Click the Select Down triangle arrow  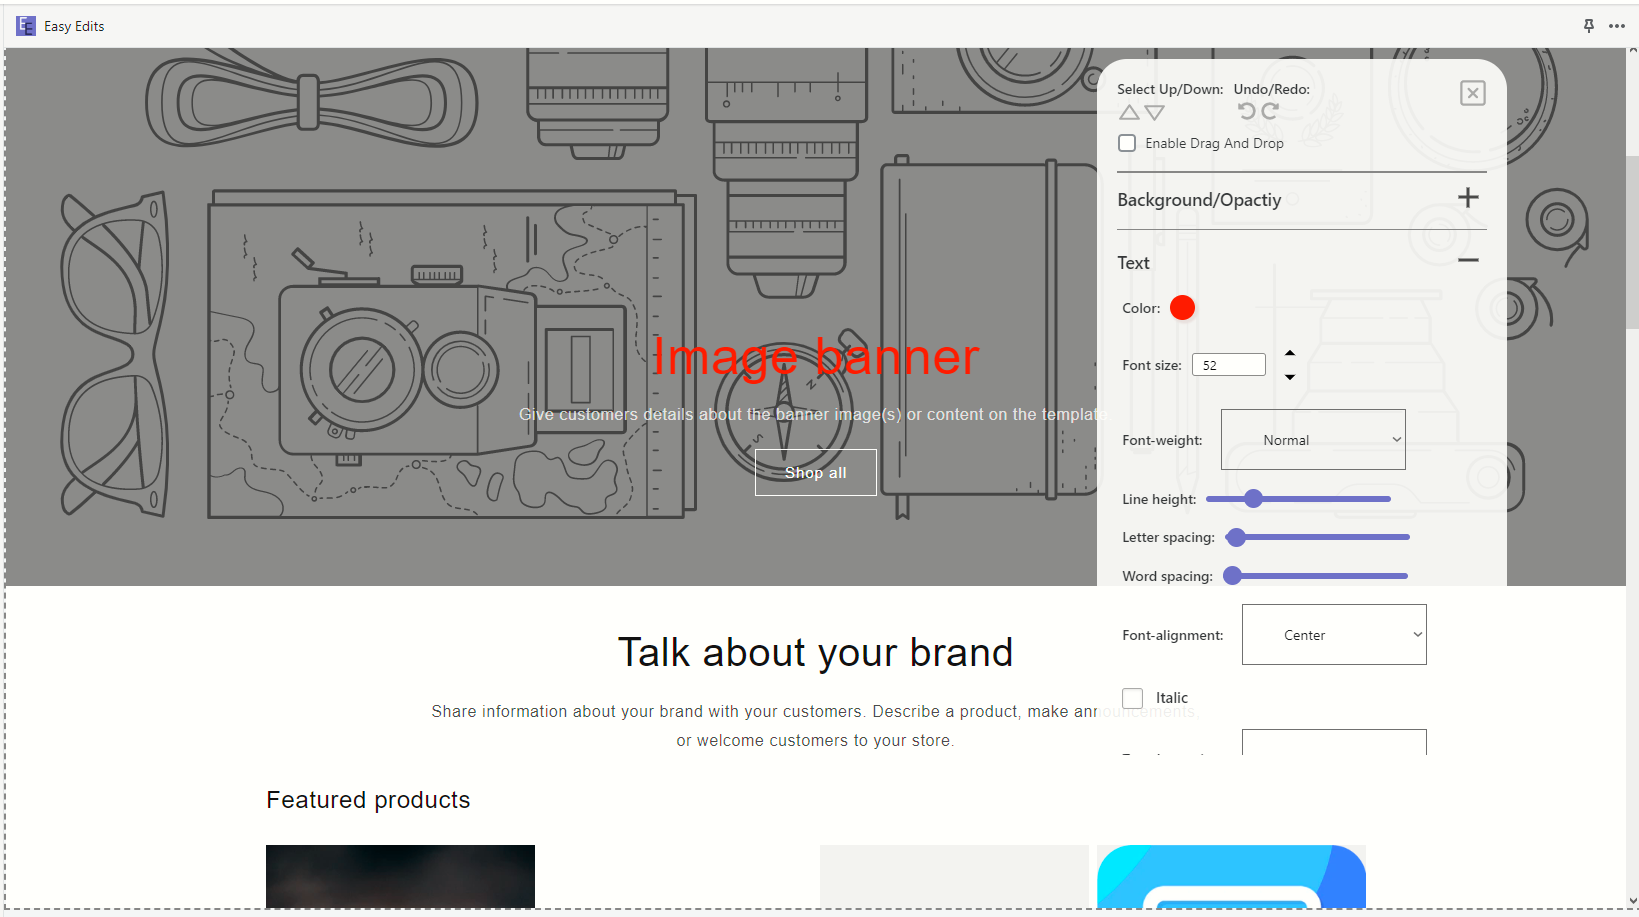click(1155, 113)
